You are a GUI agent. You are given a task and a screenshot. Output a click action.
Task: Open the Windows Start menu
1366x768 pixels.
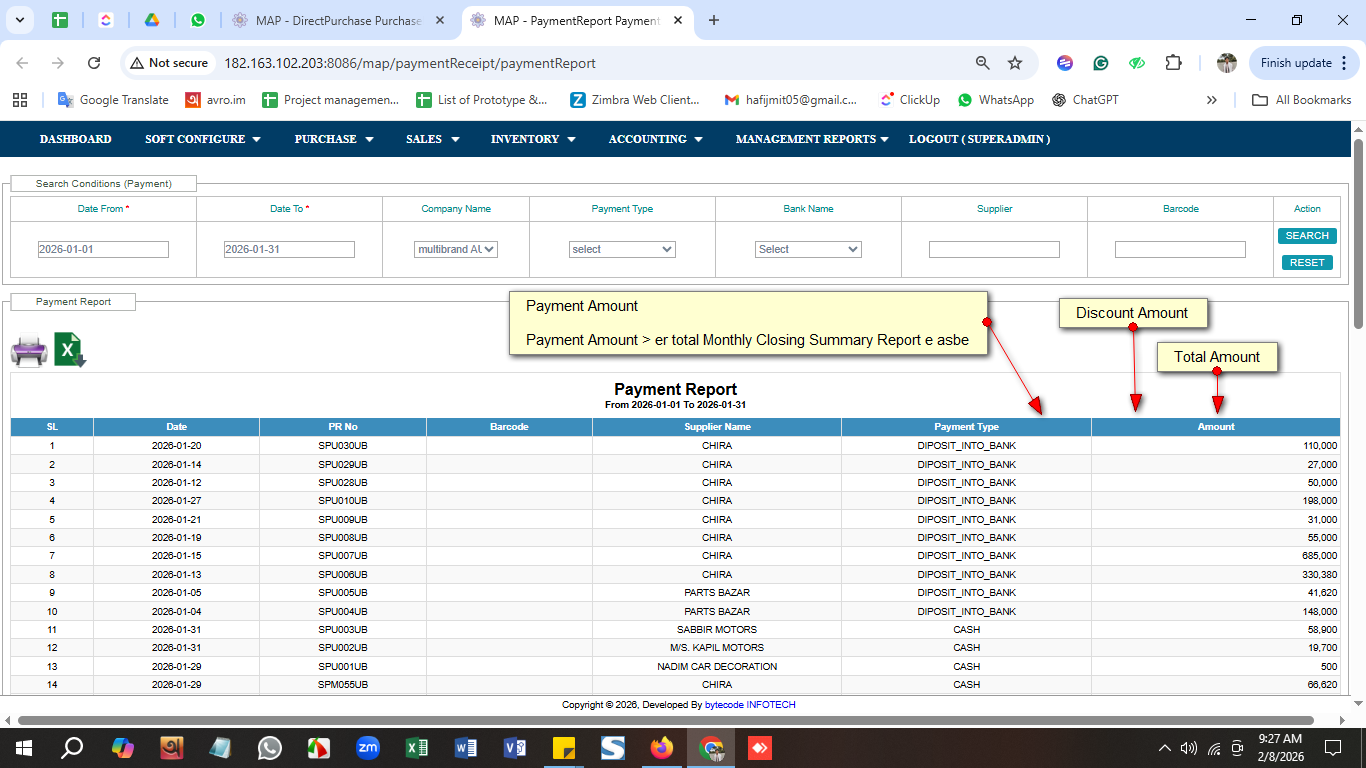click(x=24, y=747)
